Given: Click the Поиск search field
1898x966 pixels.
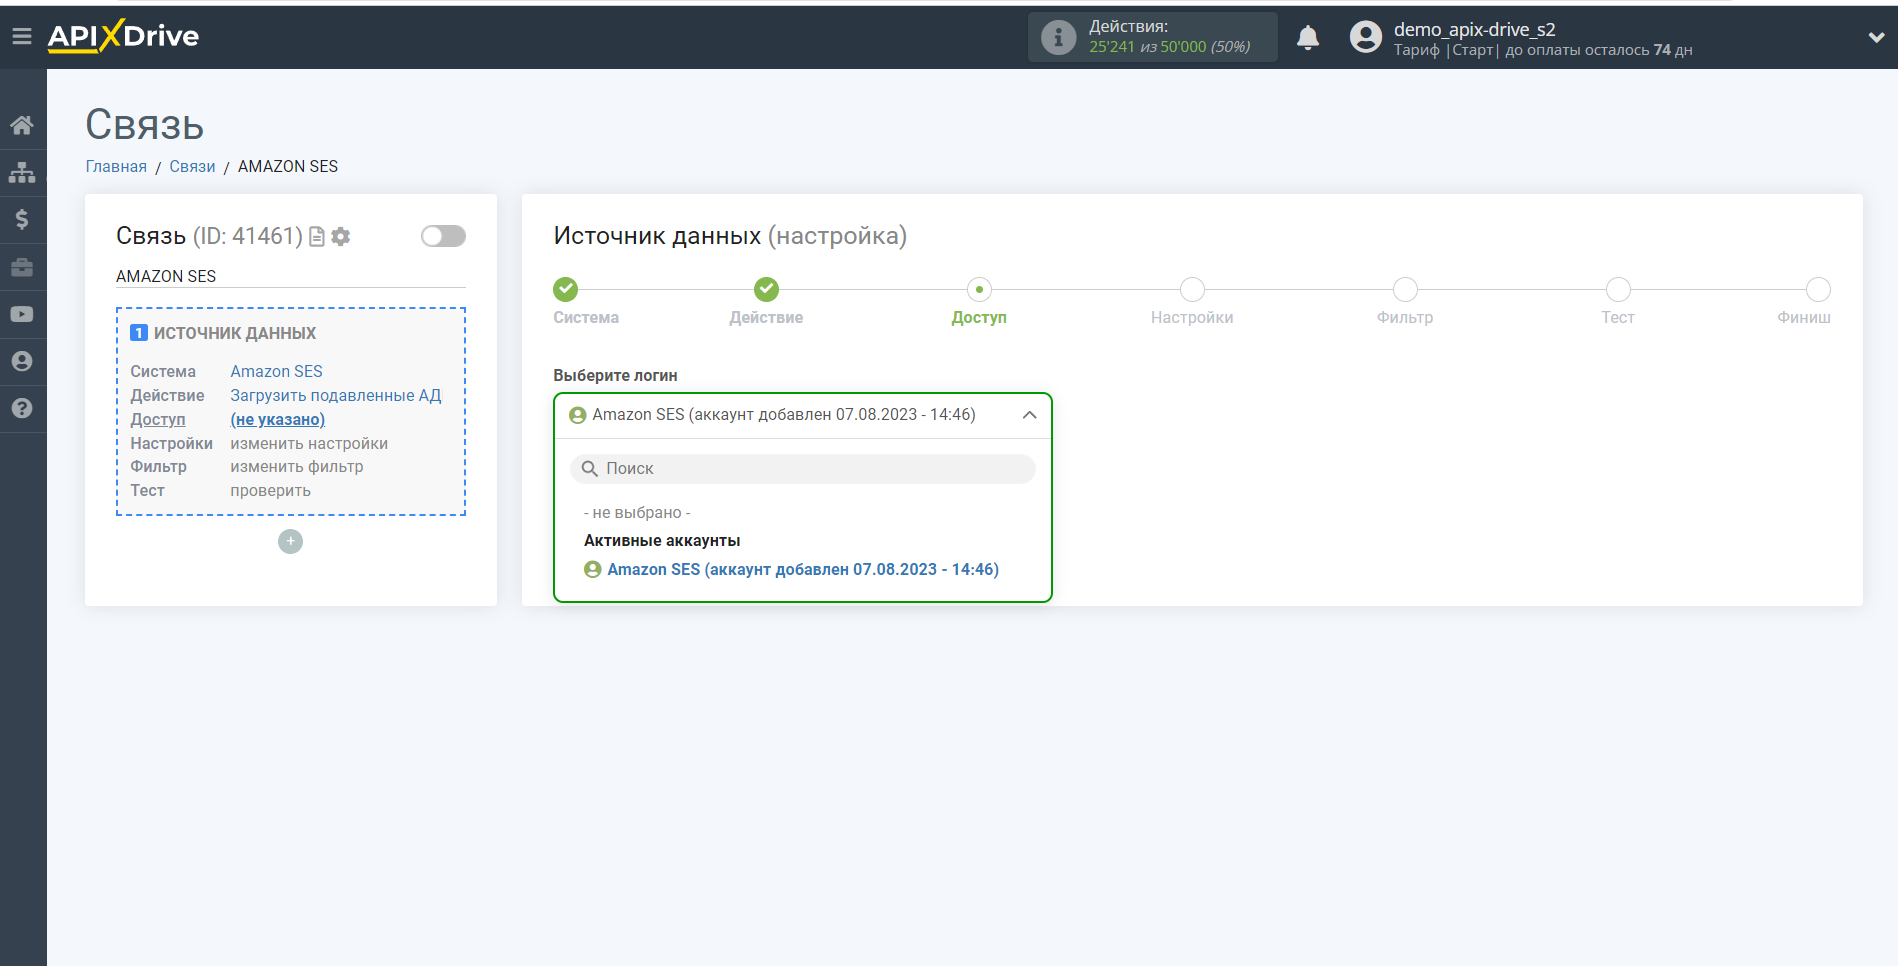Looking at the screenshot, I should [x=803, y=469].
